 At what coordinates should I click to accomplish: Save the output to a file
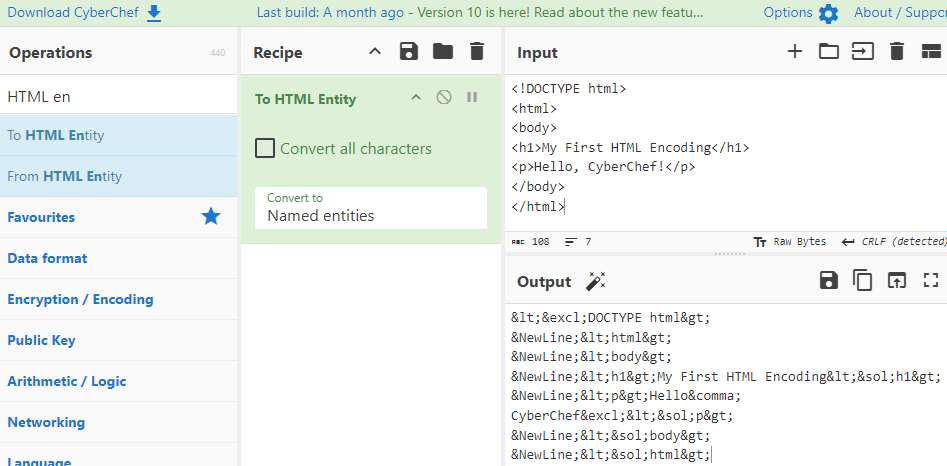tap(828, 281)
